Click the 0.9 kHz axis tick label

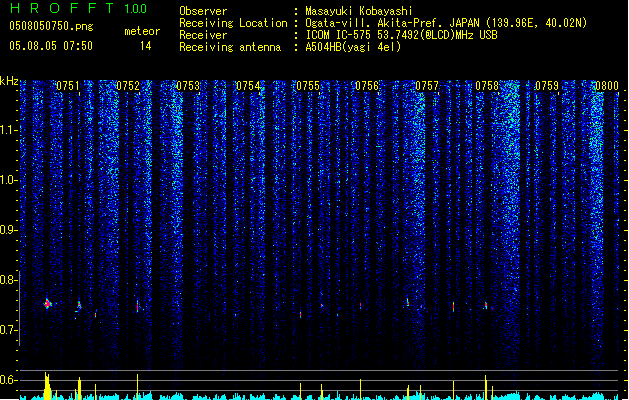pyautogui.click(x=9, y=230)
